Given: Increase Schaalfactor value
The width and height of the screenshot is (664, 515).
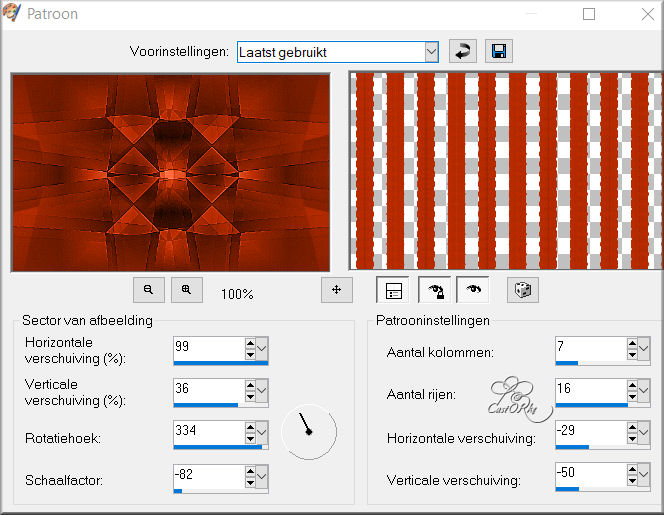Looking at the screenshot, I should tap(250, 471).
